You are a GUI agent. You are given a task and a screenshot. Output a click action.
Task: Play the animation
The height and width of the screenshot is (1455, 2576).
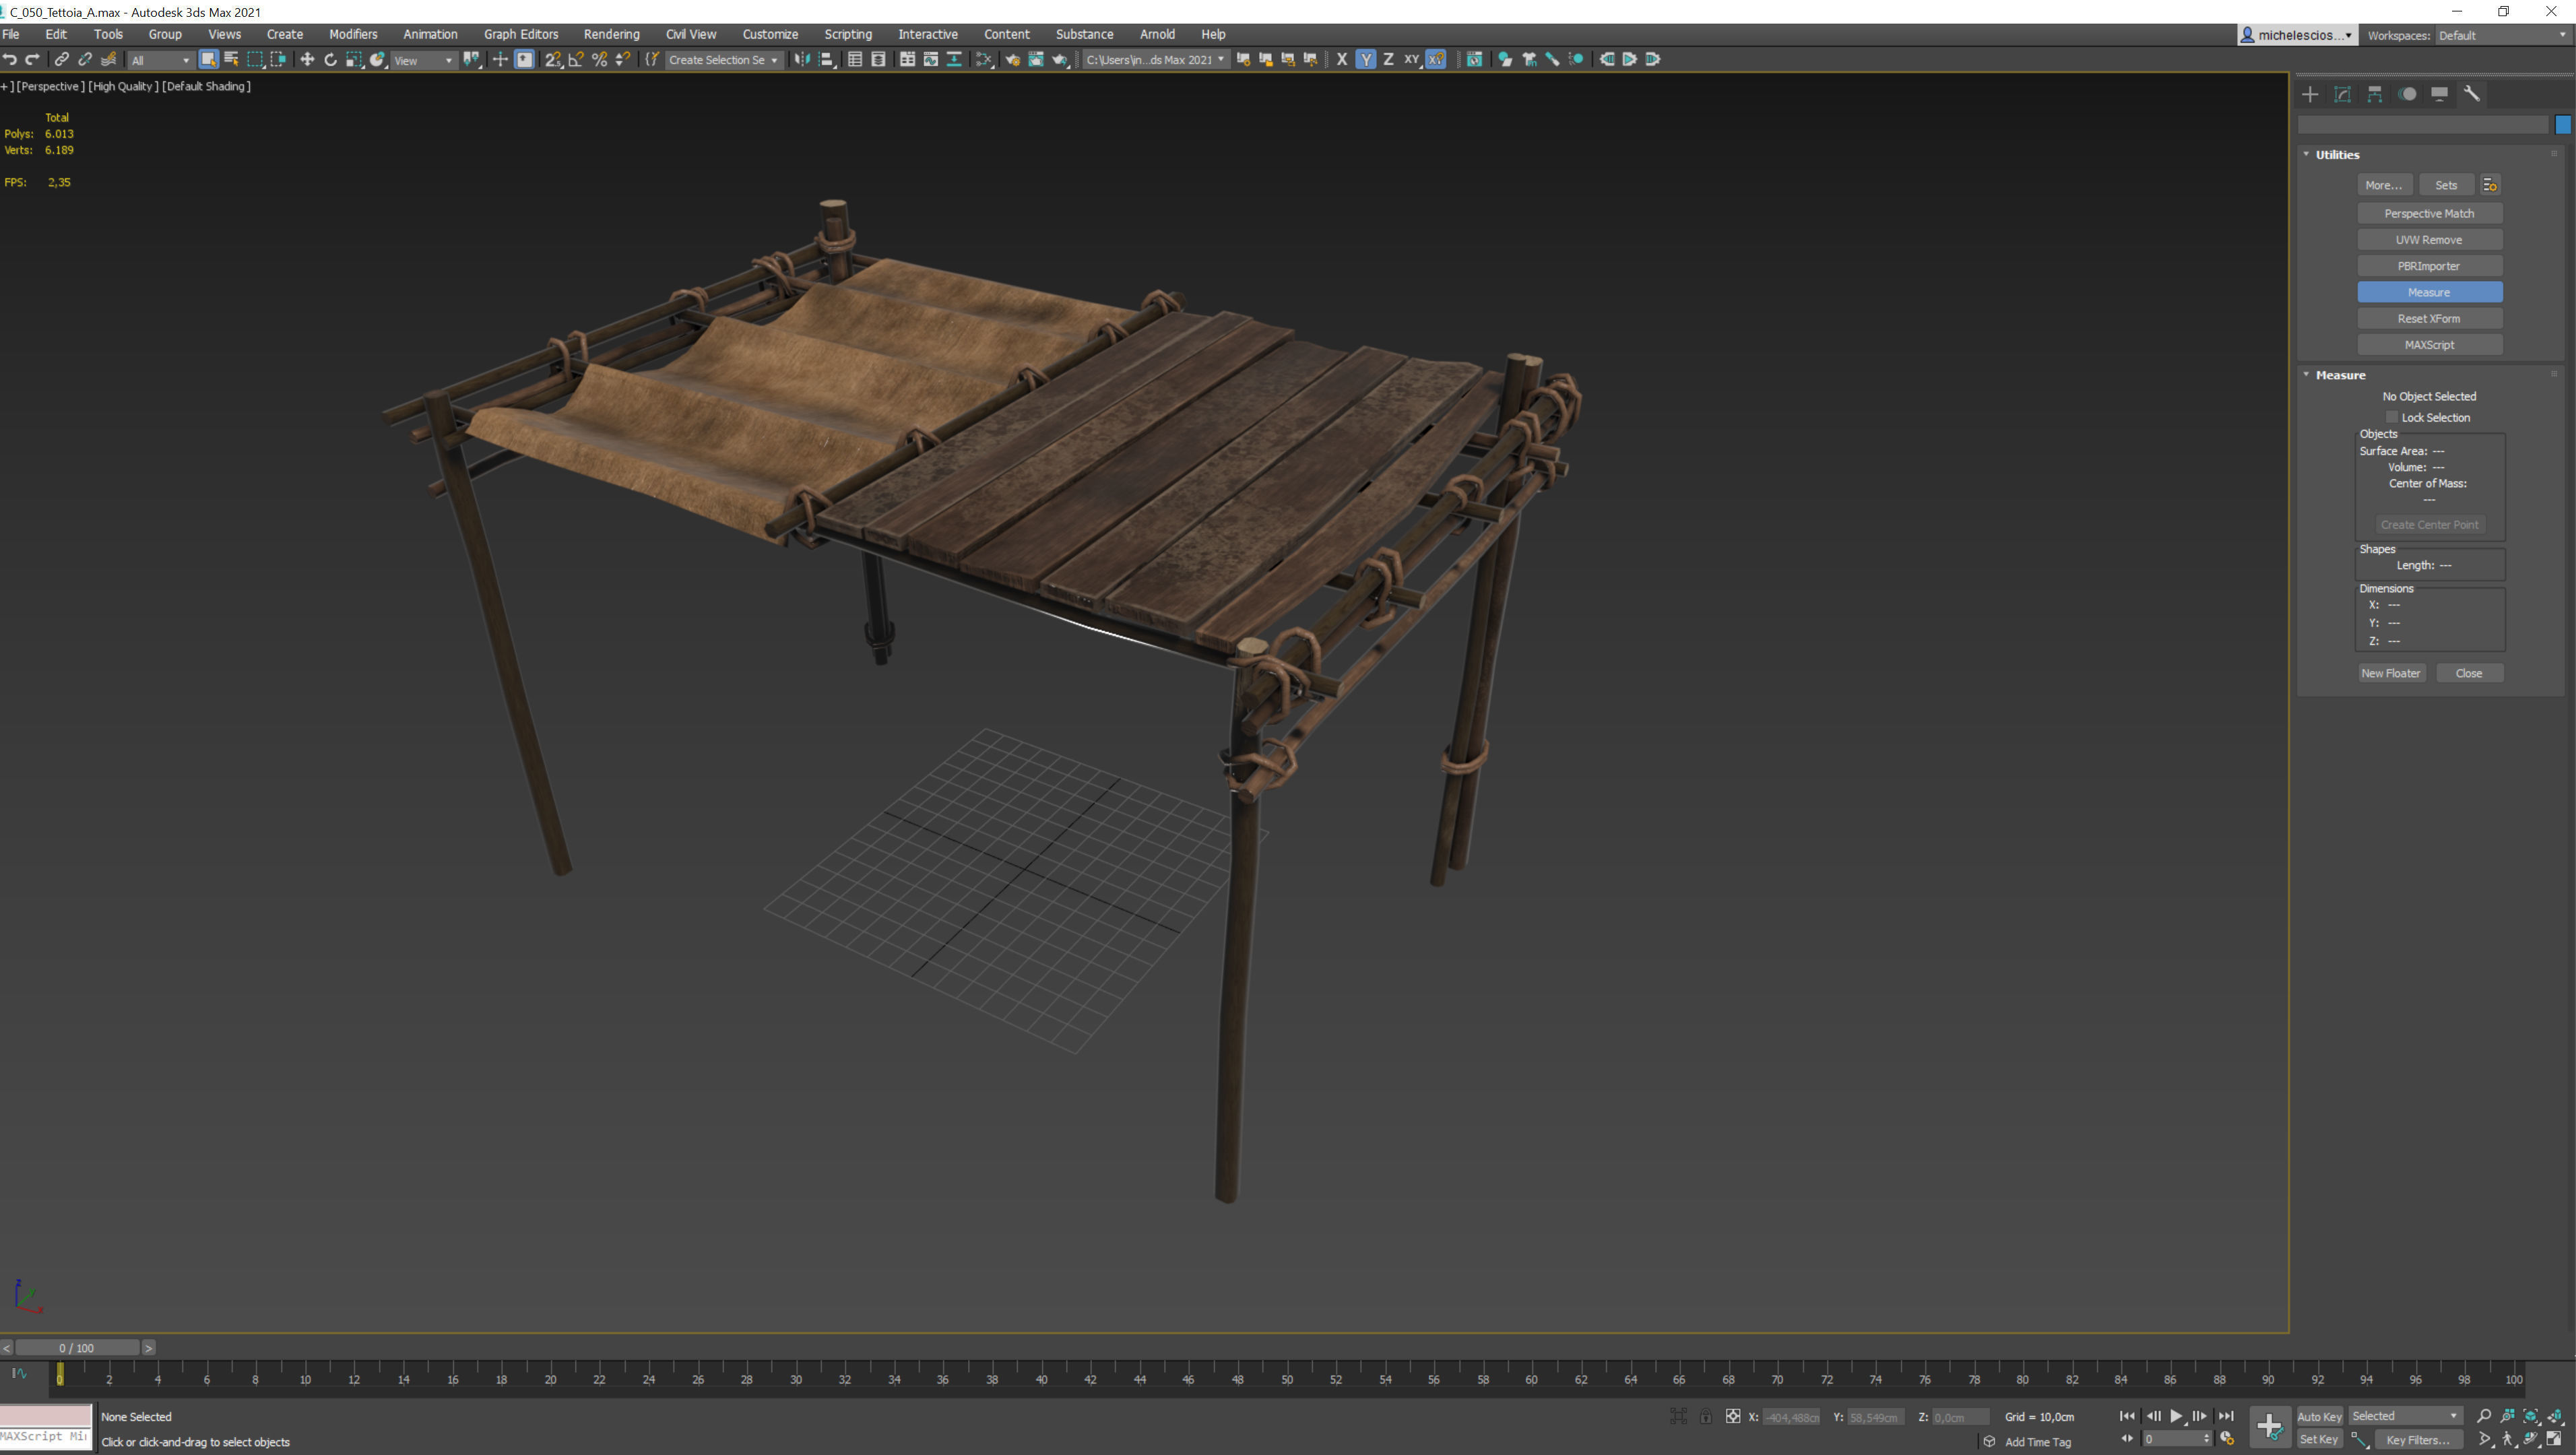(2176, 1416)
